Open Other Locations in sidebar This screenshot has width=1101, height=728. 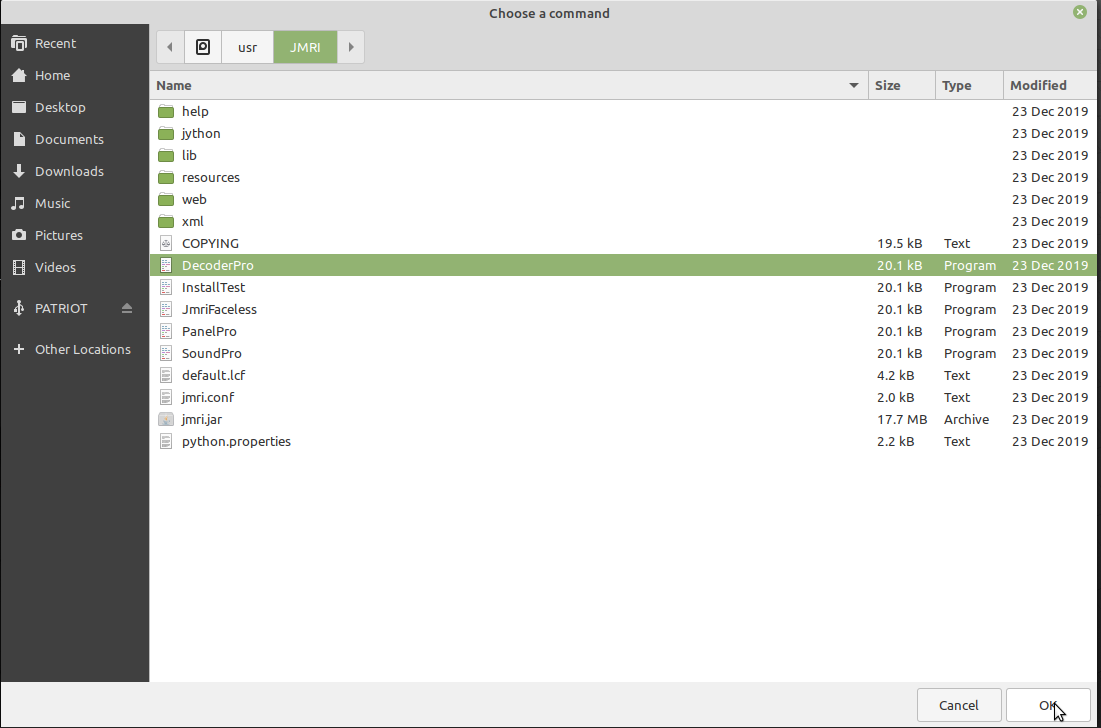click(82, 350)
